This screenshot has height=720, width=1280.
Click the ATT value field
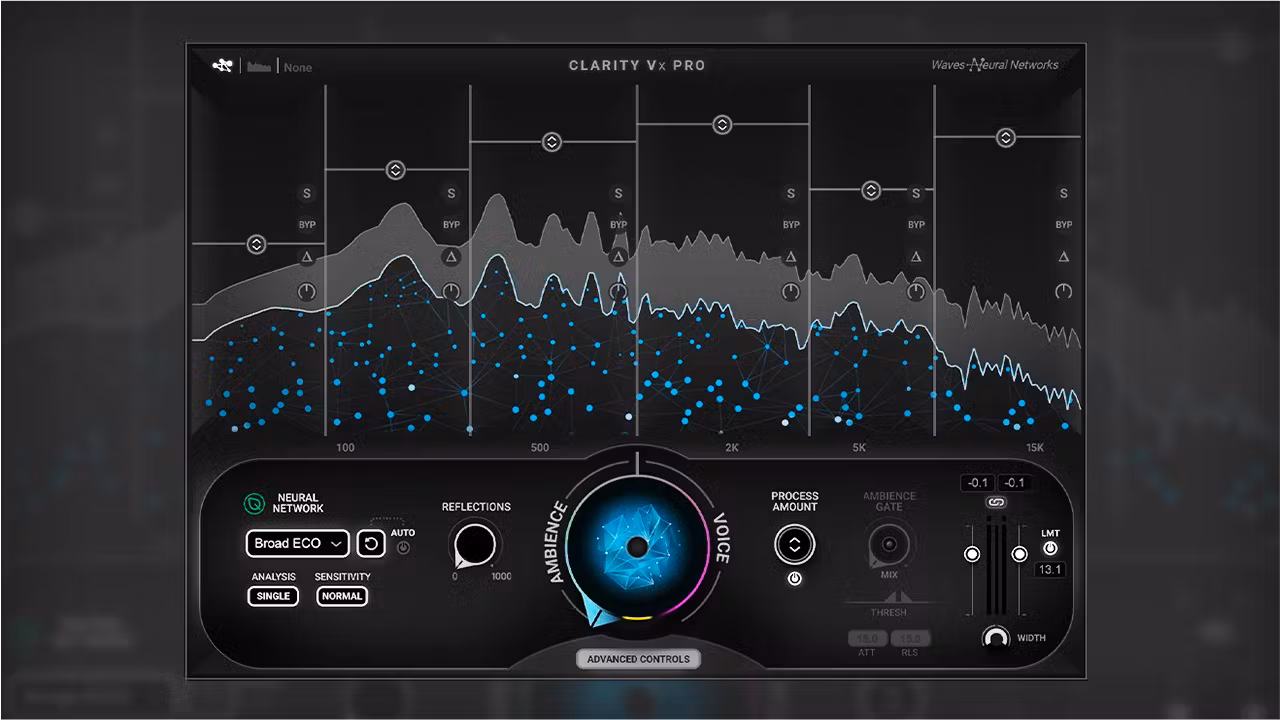pyautogui.click(x=867, y=638)
